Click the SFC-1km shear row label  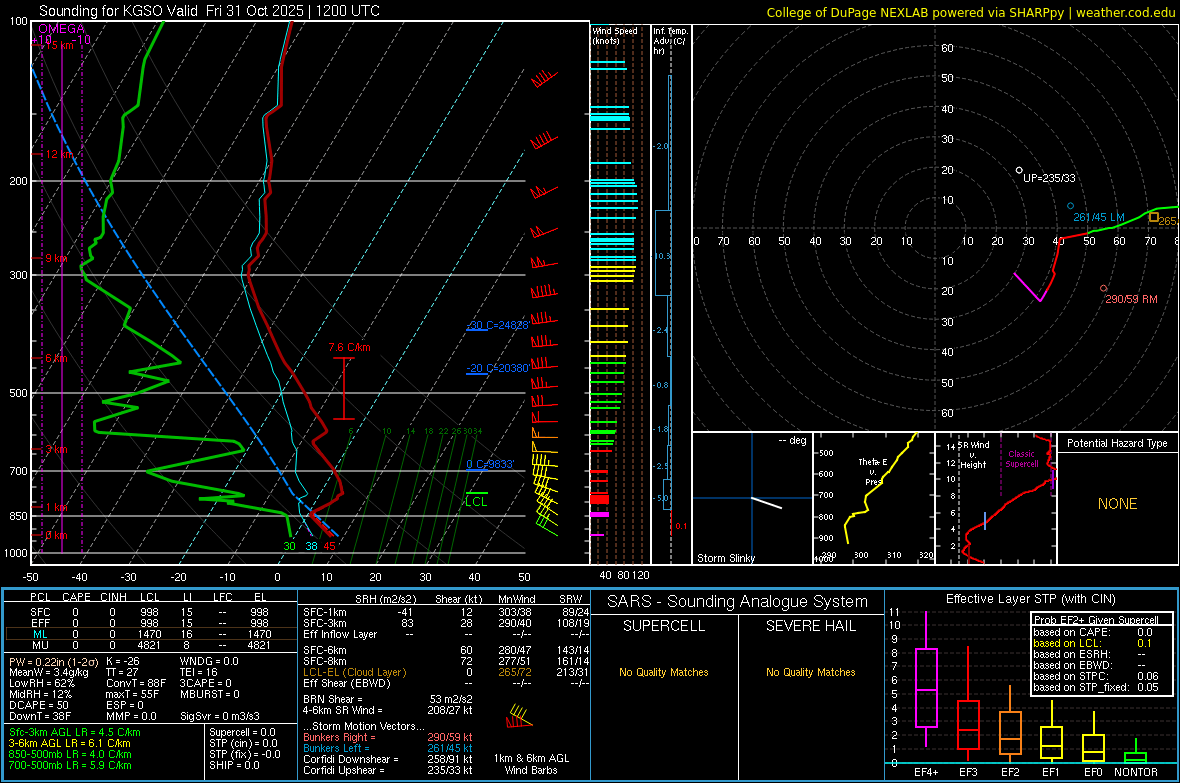(325, 612)
